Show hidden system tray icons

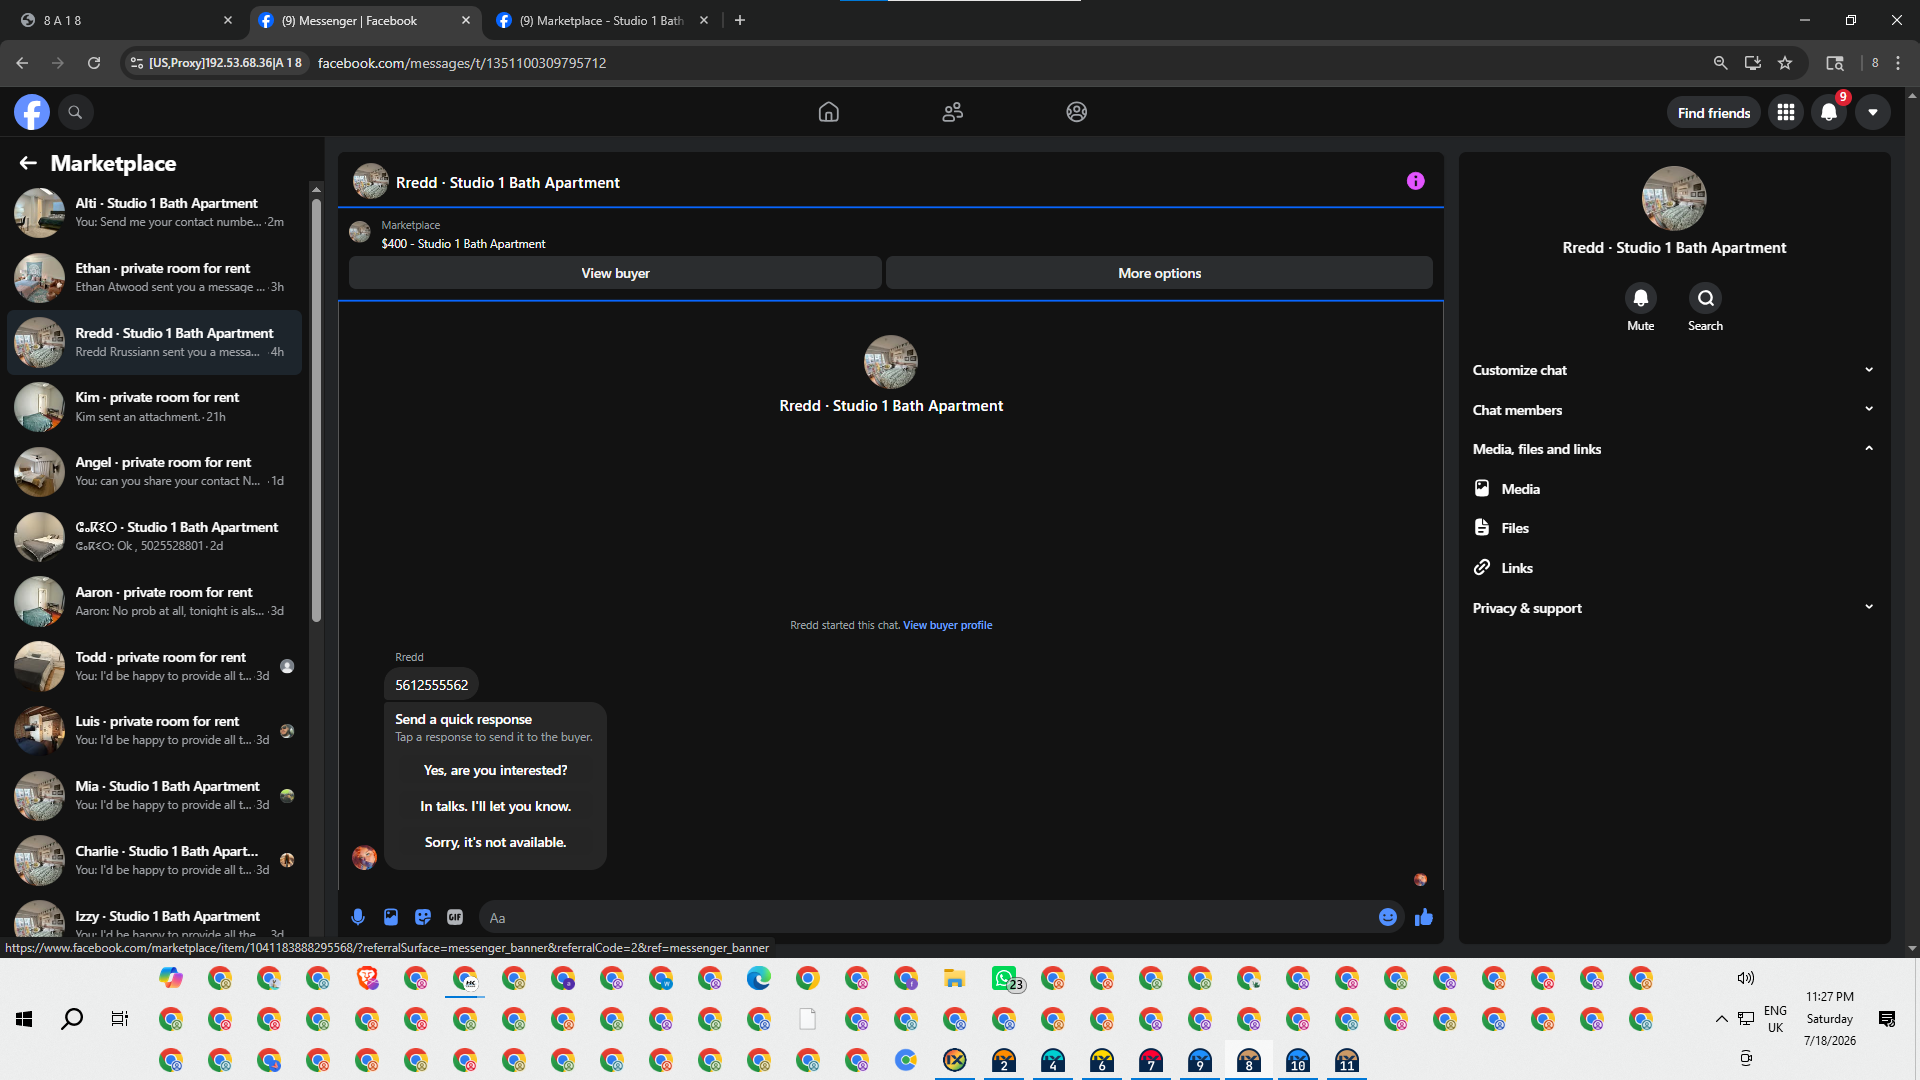tap(1721, 1019)
